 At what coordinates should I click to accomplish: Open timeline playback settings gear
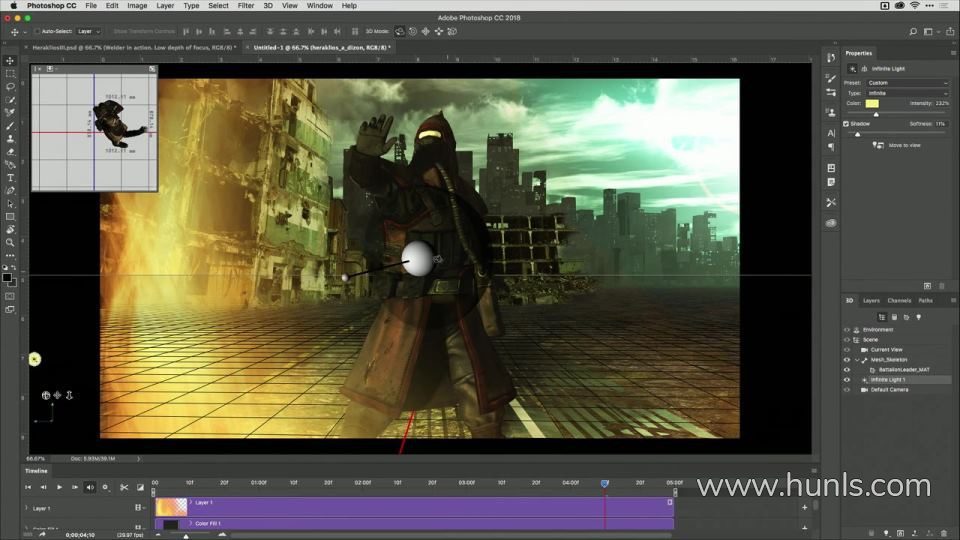pyautogui.click(x=105, y=487)
